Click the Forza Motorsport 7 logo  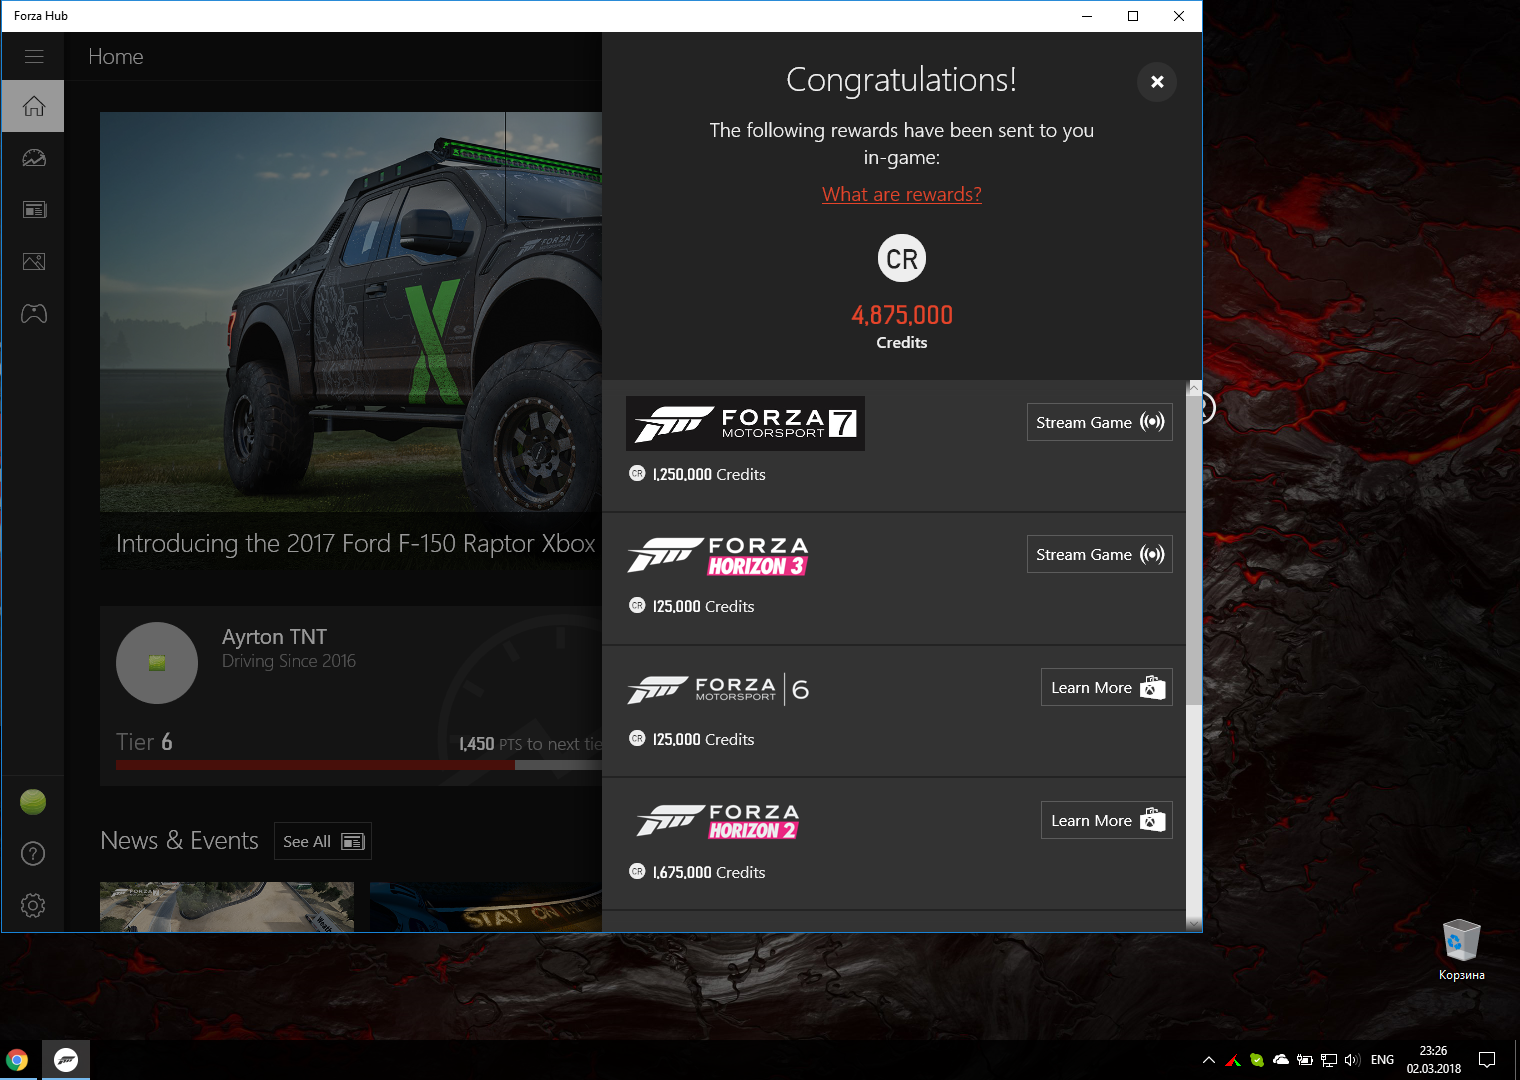pyautogui.click(x=745, y=423)
